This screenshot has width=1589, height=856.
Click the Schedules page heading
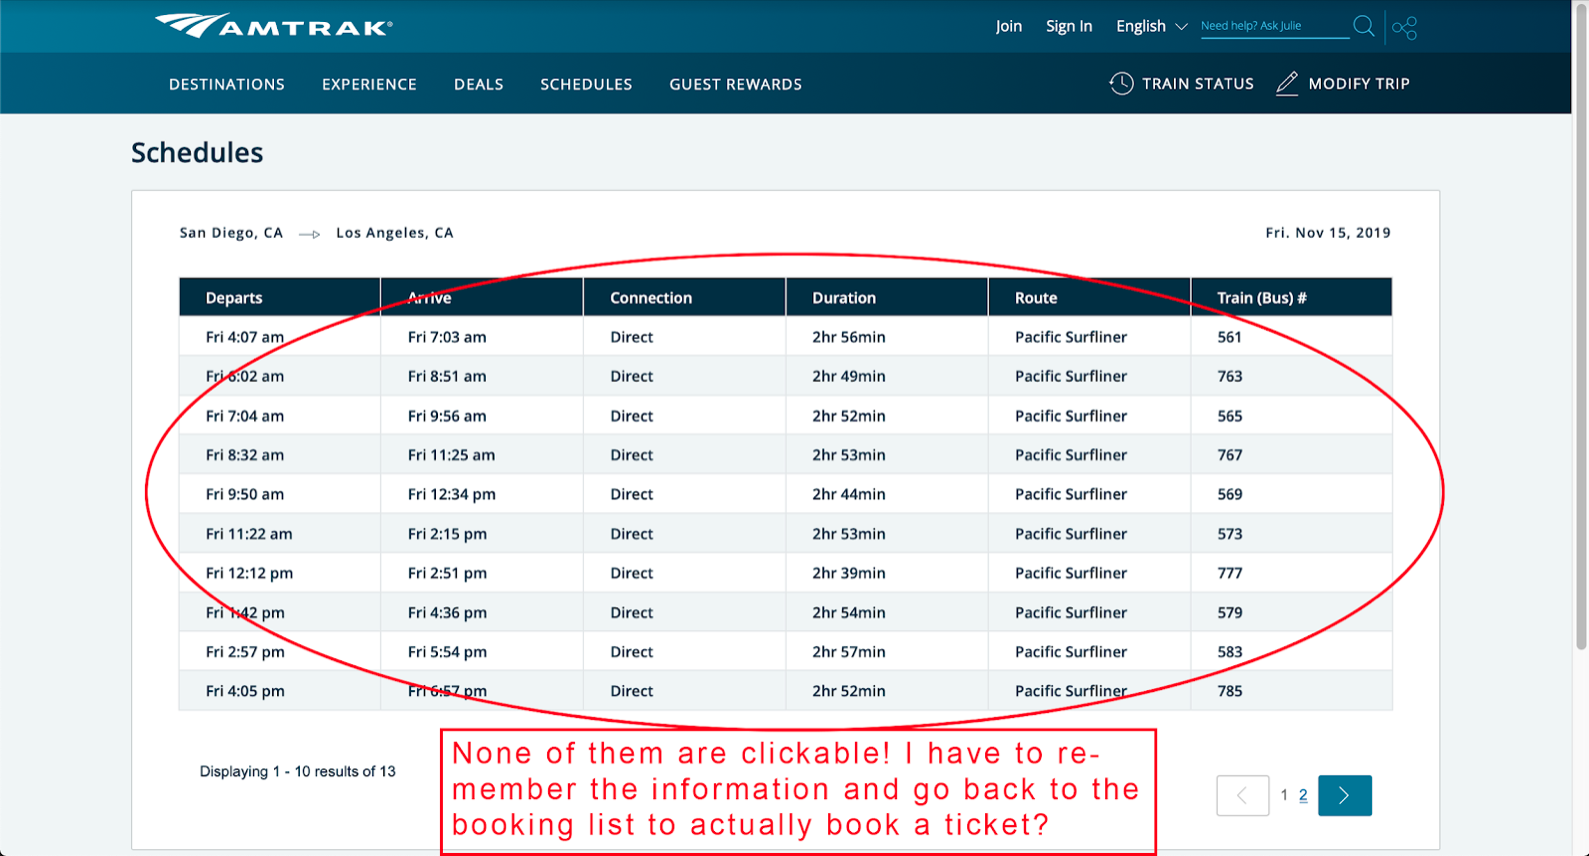coord(197,152)
